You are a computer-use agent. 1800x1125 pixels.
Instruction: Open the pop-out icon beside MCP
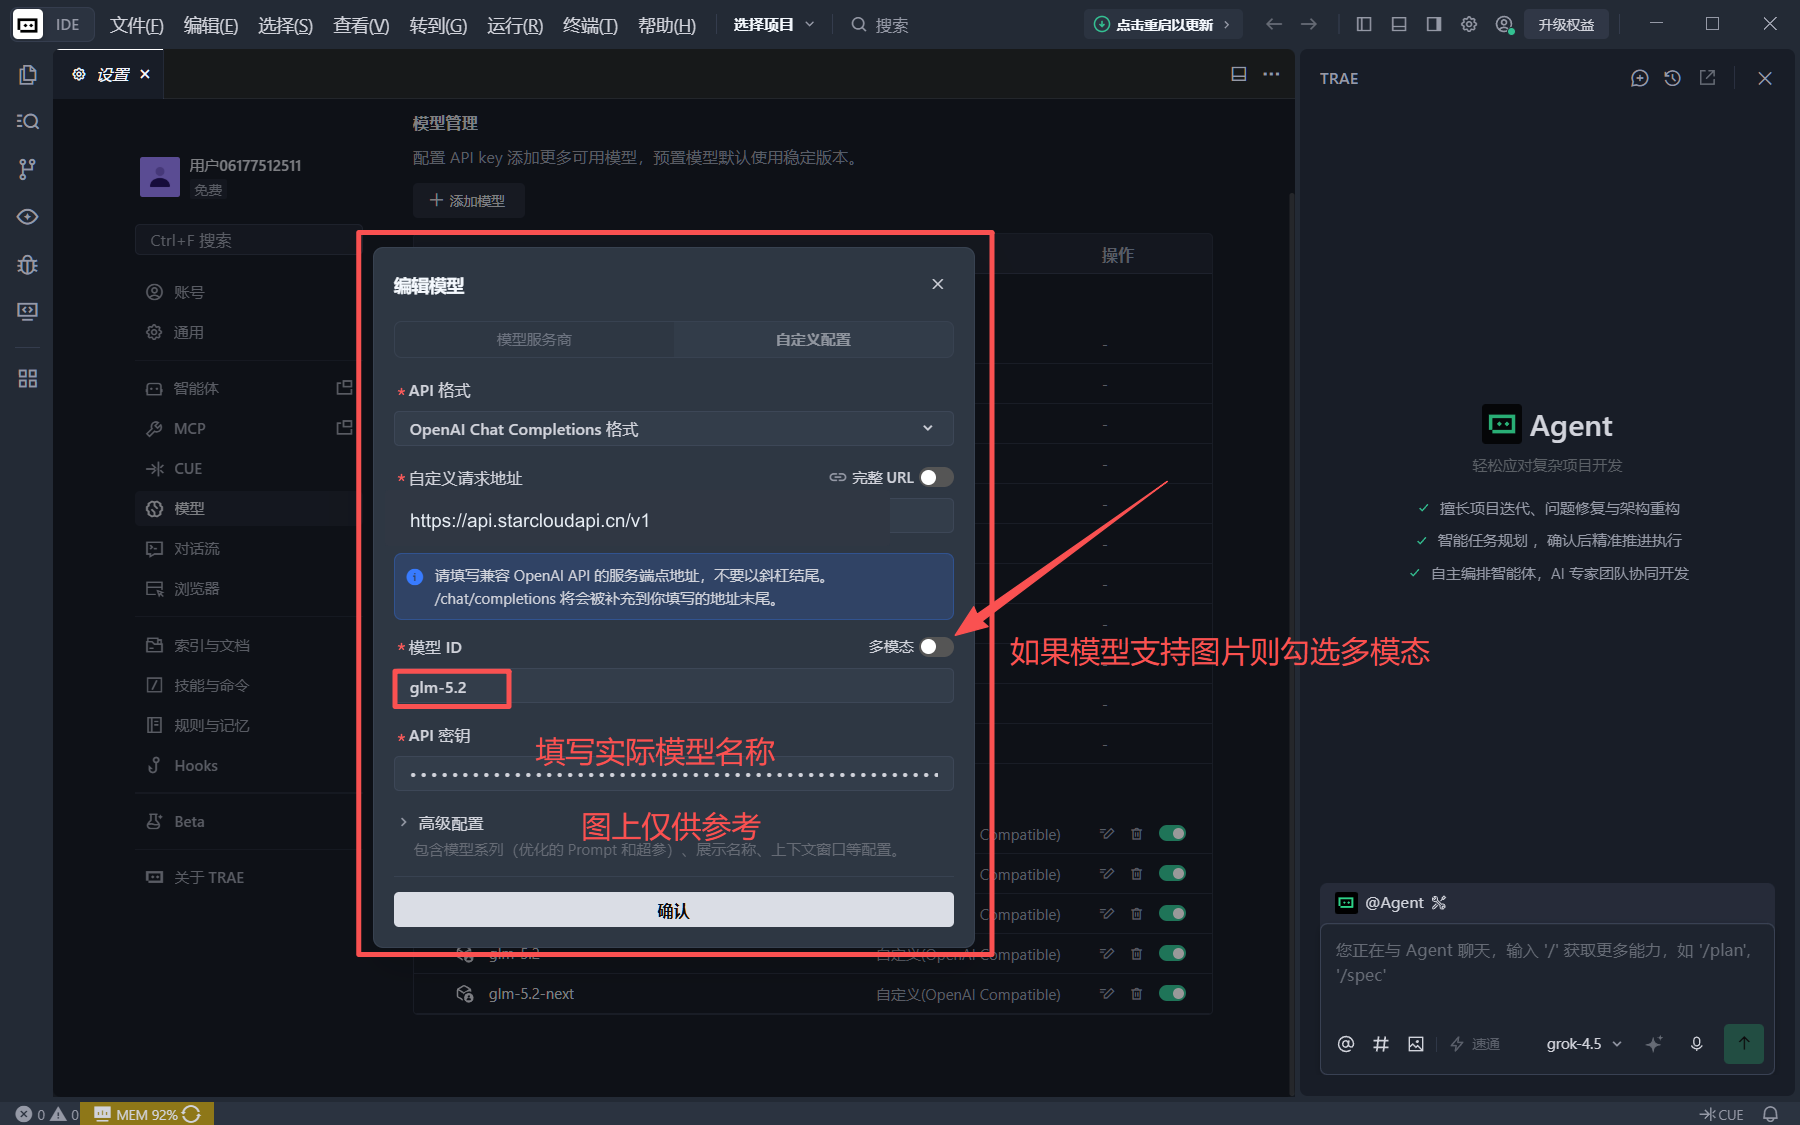point(344,428)
